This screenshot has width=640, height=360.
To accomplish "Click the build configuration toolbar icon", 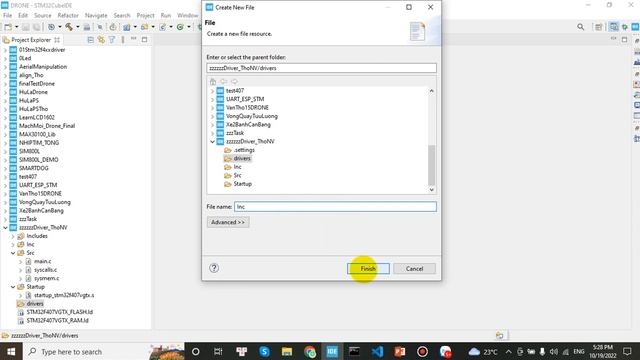I will click(x=51, y=27).
